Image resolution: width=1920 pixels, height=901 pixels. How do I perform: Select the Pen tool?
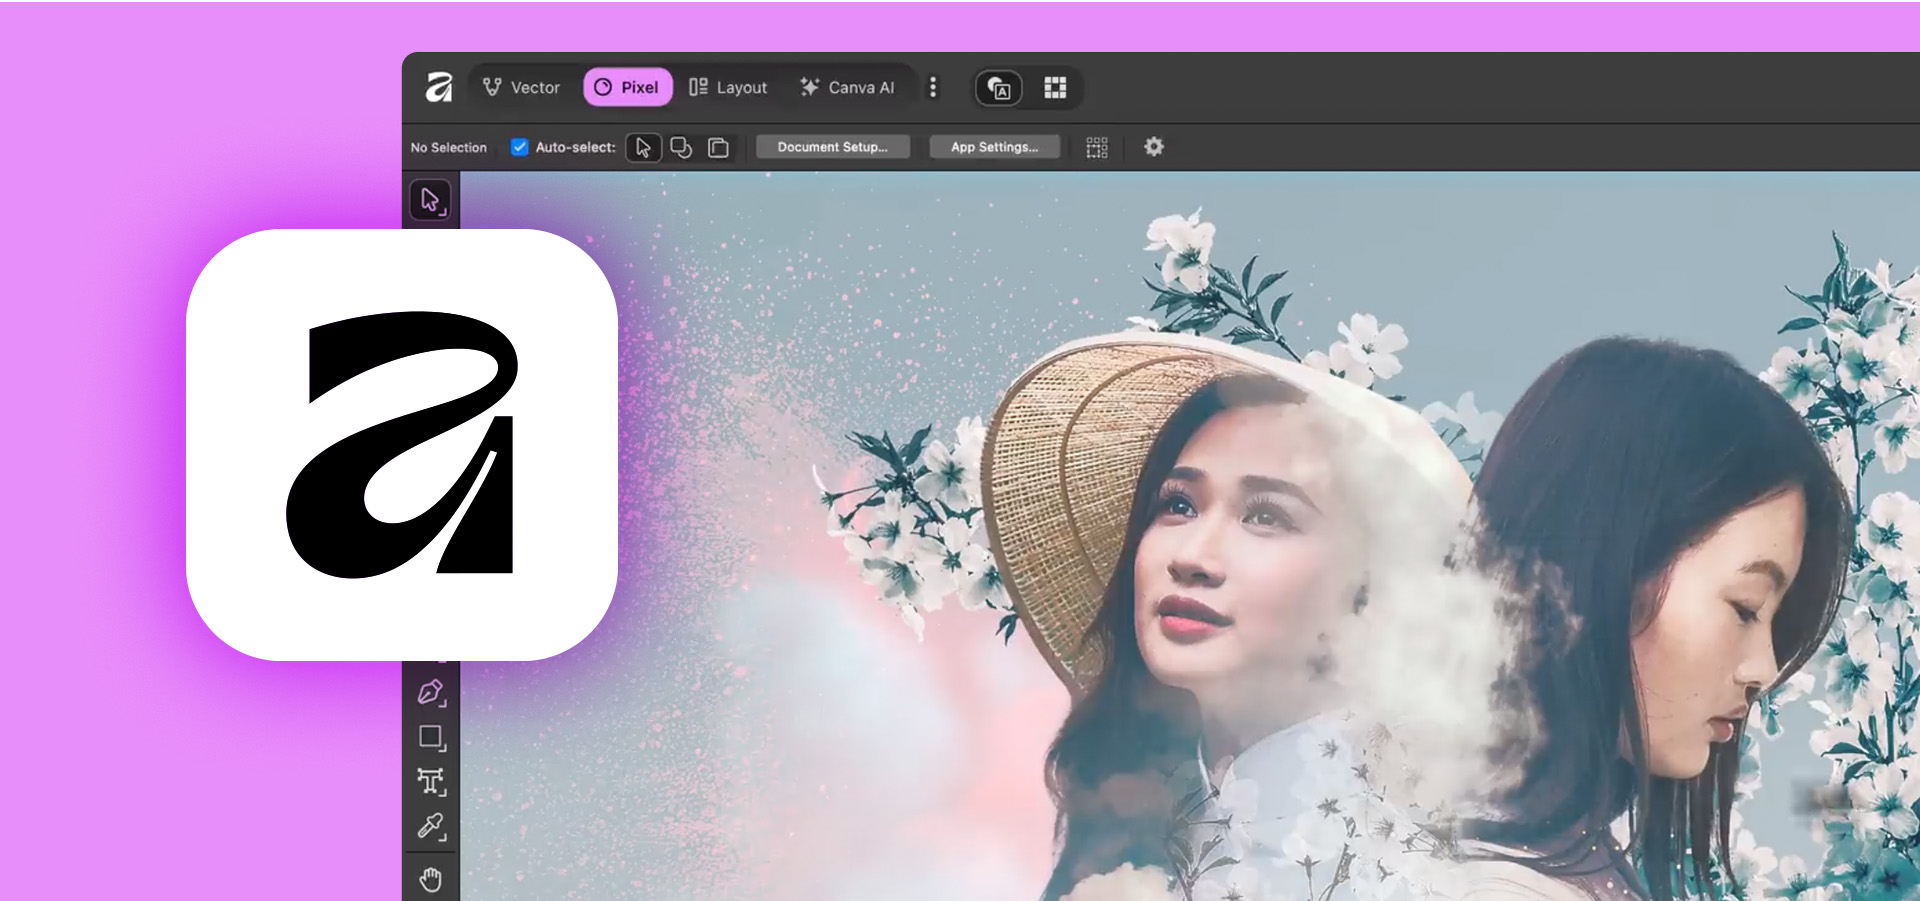point(431,692)
